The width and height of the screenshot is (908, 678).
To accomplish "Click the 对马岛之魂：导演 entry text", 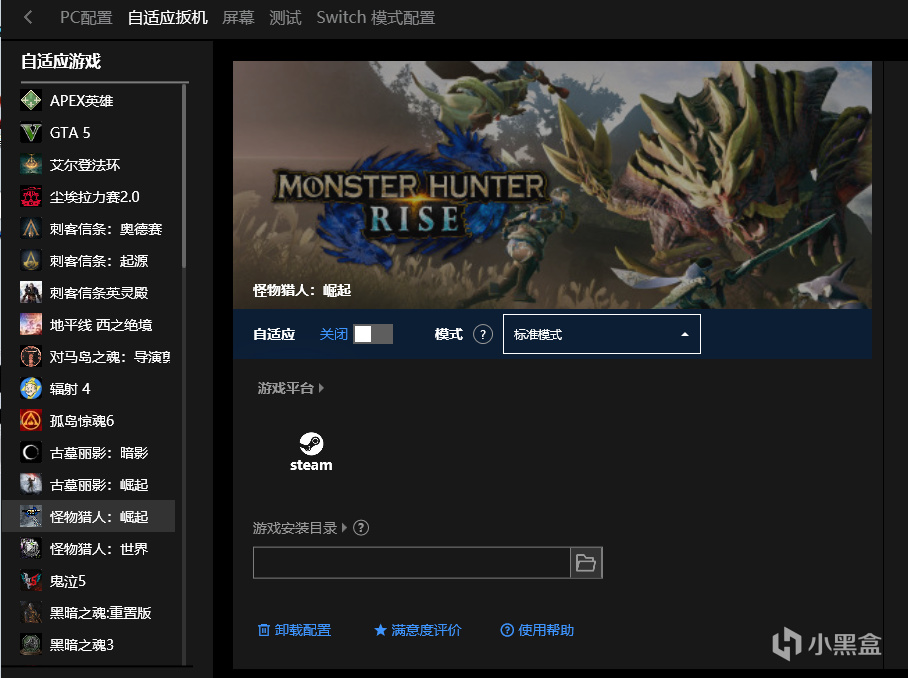I will (x=110, y=357).
